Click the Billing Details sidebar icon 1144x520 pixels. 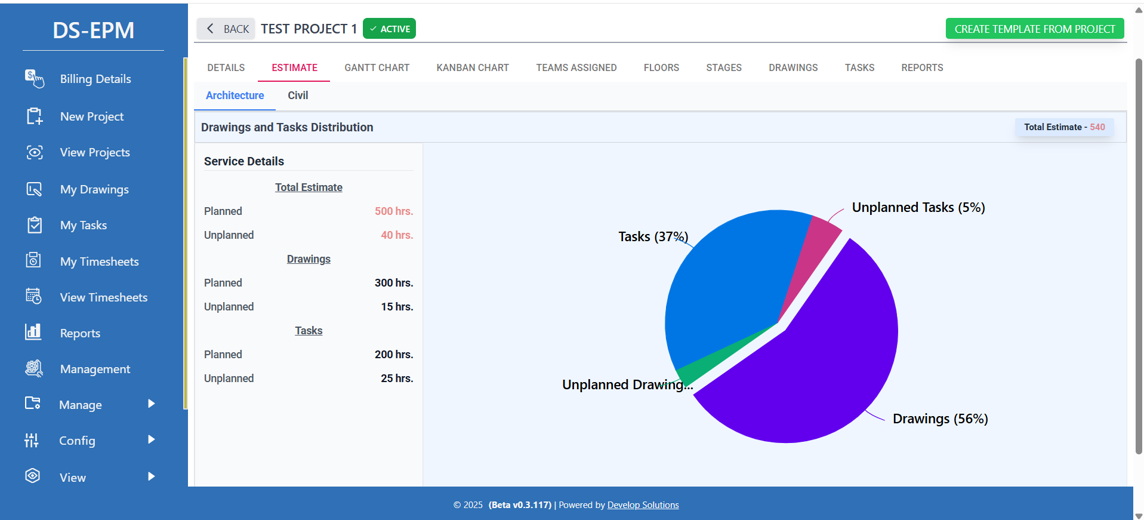pyautogui.click(x=34, y=79)
